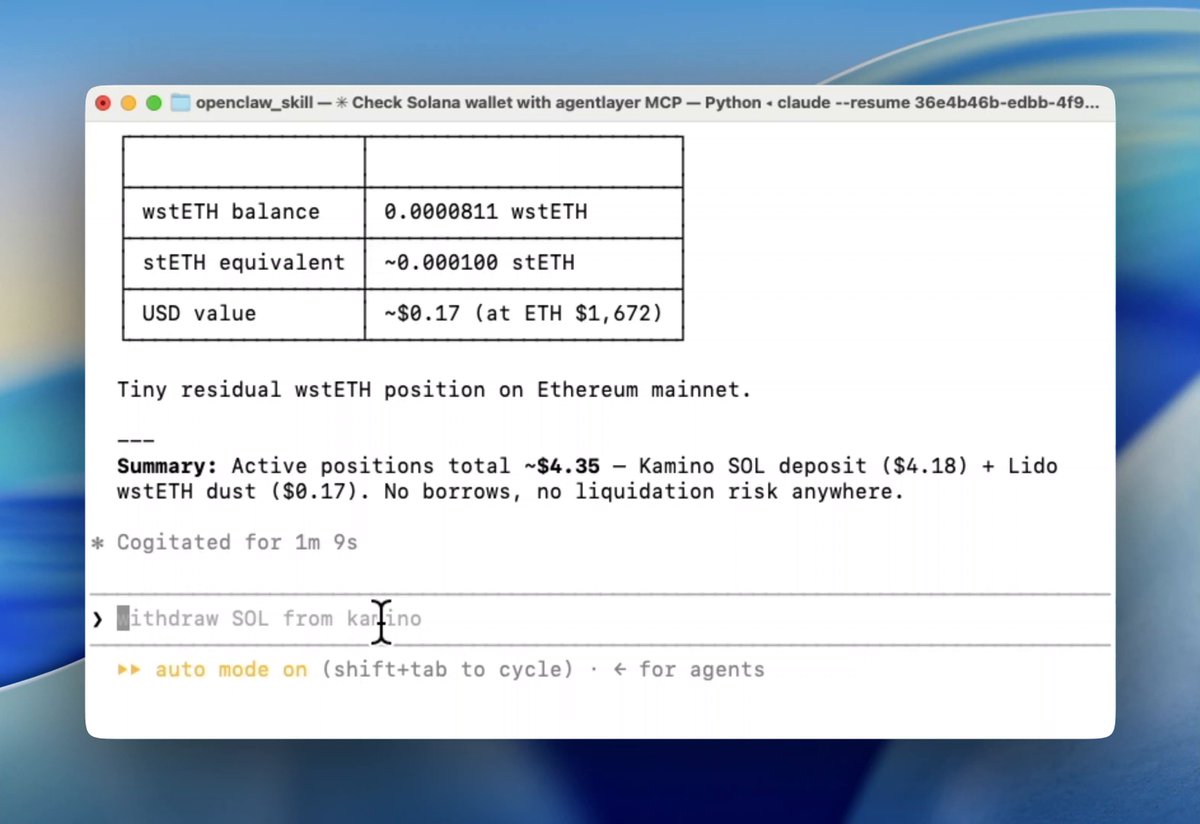The height and width of the screenshot is (824, 1200).
Task: Click the prompt chevron before the input
Action: pos(97,619)
